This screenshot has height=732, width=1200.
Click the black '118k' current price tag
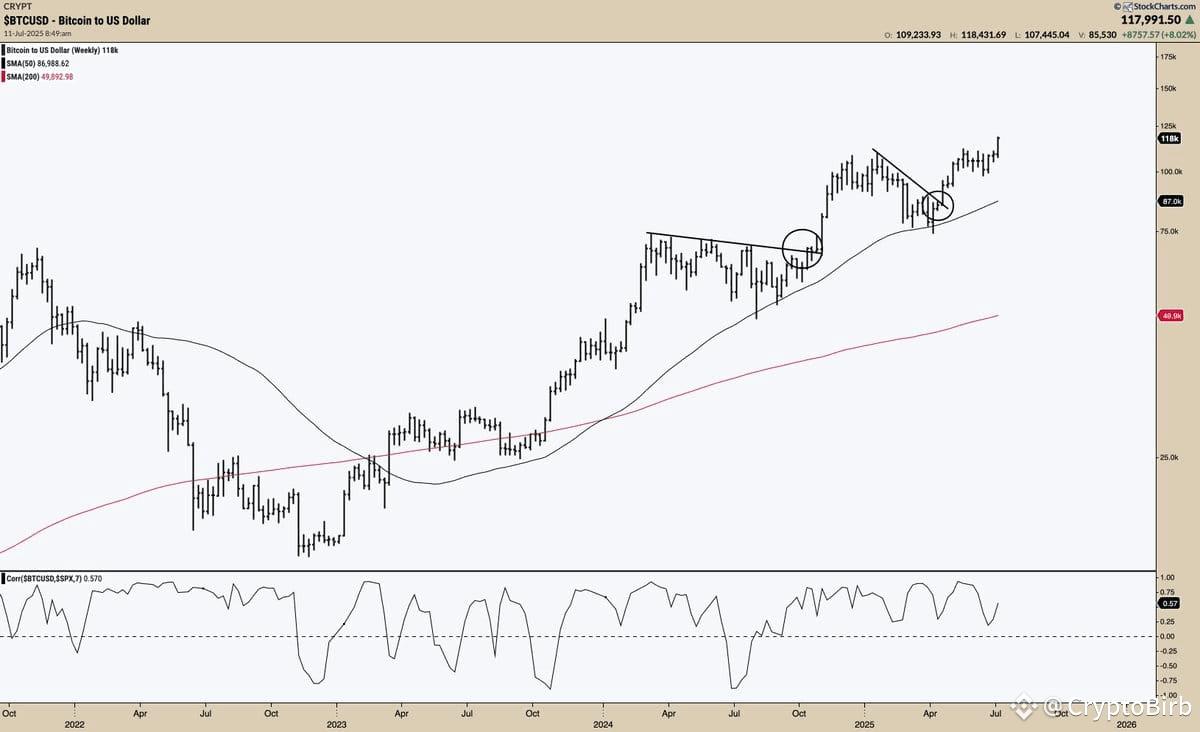[1171, 138]
